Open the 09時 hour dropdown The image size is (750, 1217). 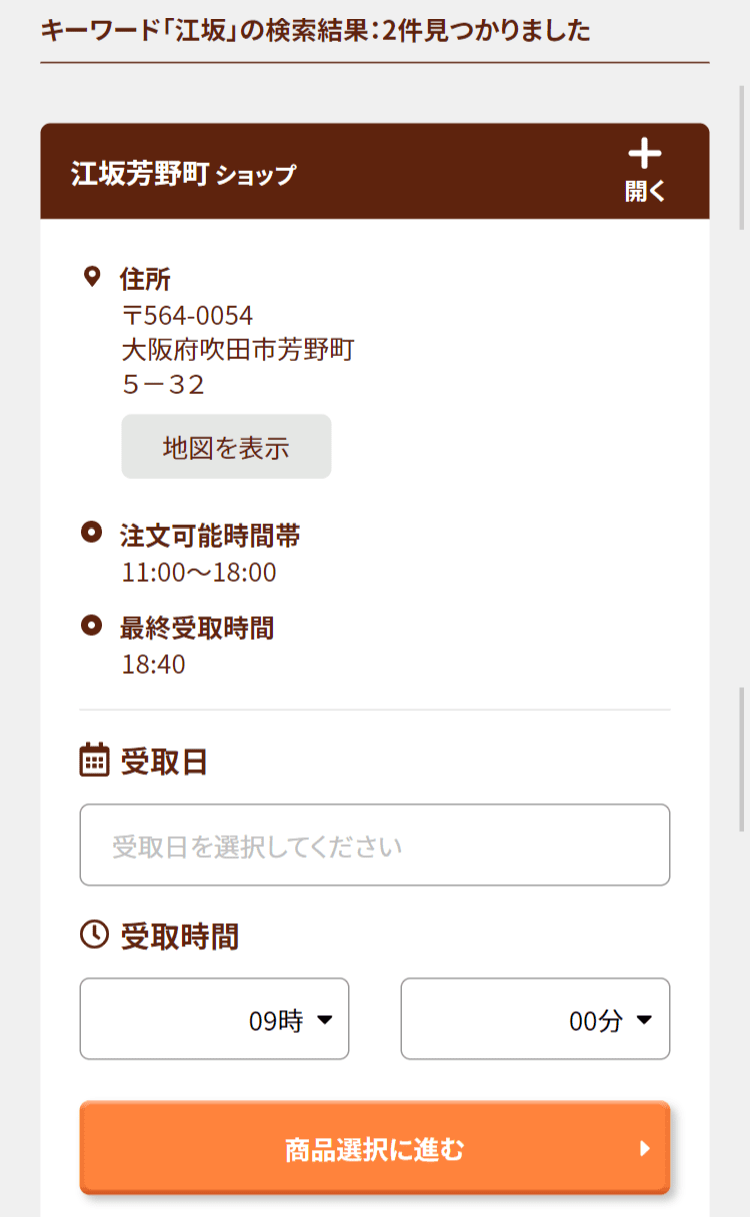click(x=214, y=1019)
